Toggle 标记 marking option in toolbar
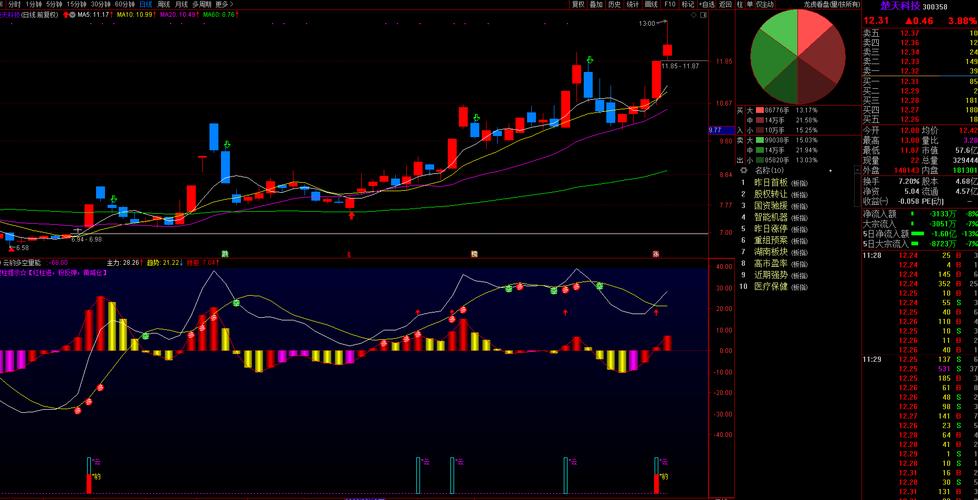 click(x=688, y=5)
